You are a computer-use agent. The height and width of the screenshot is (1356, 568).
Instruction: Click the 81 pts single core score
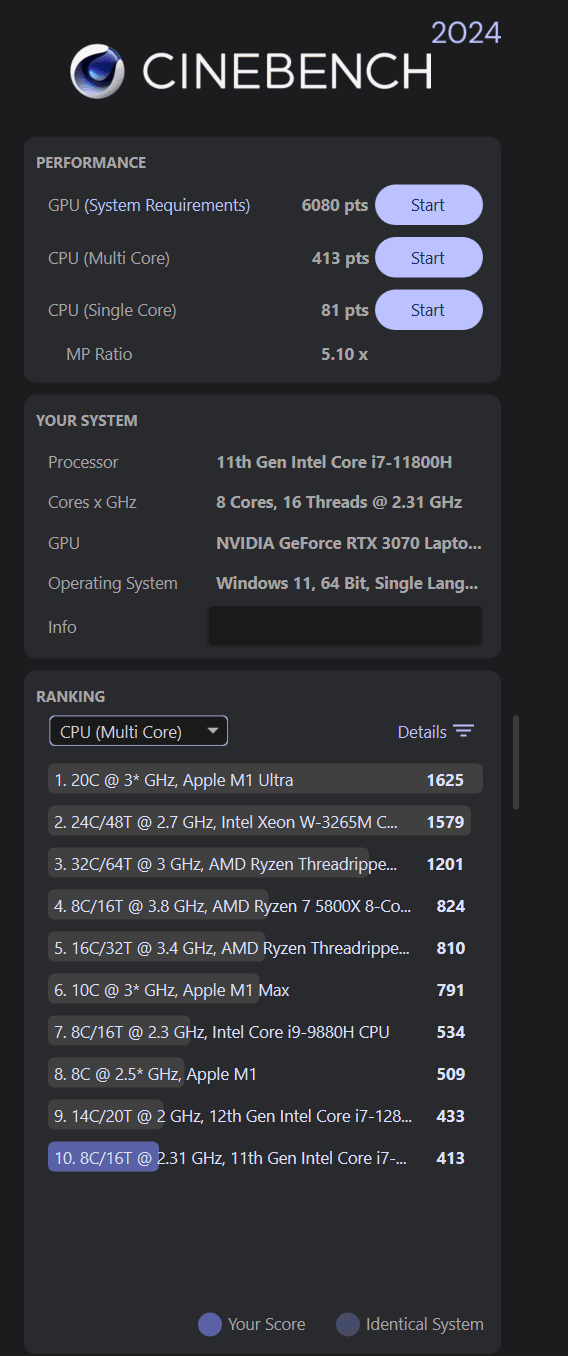pos(345,310)
